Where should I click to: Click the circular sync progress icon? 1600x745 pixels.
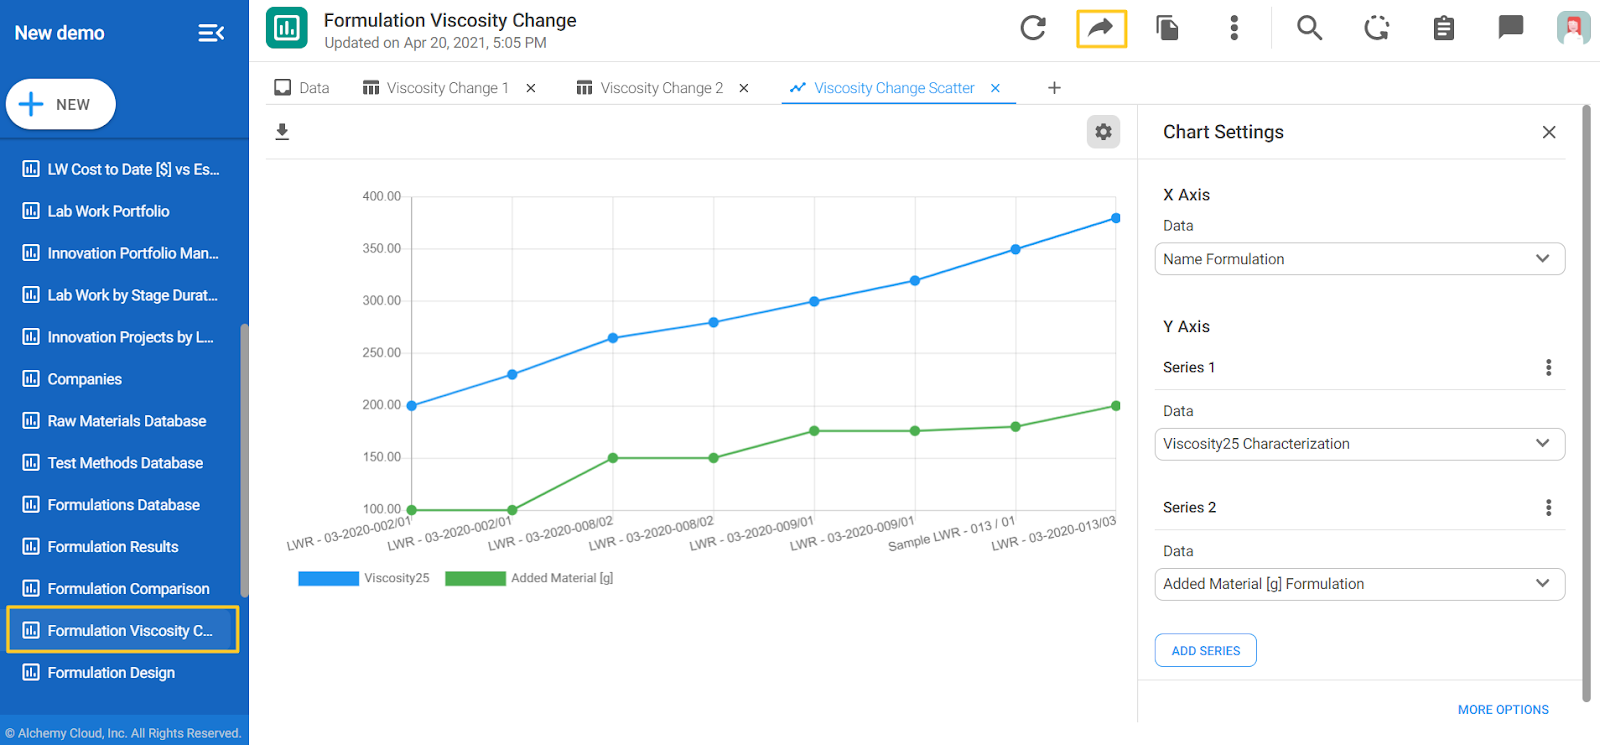[1377, 28]
